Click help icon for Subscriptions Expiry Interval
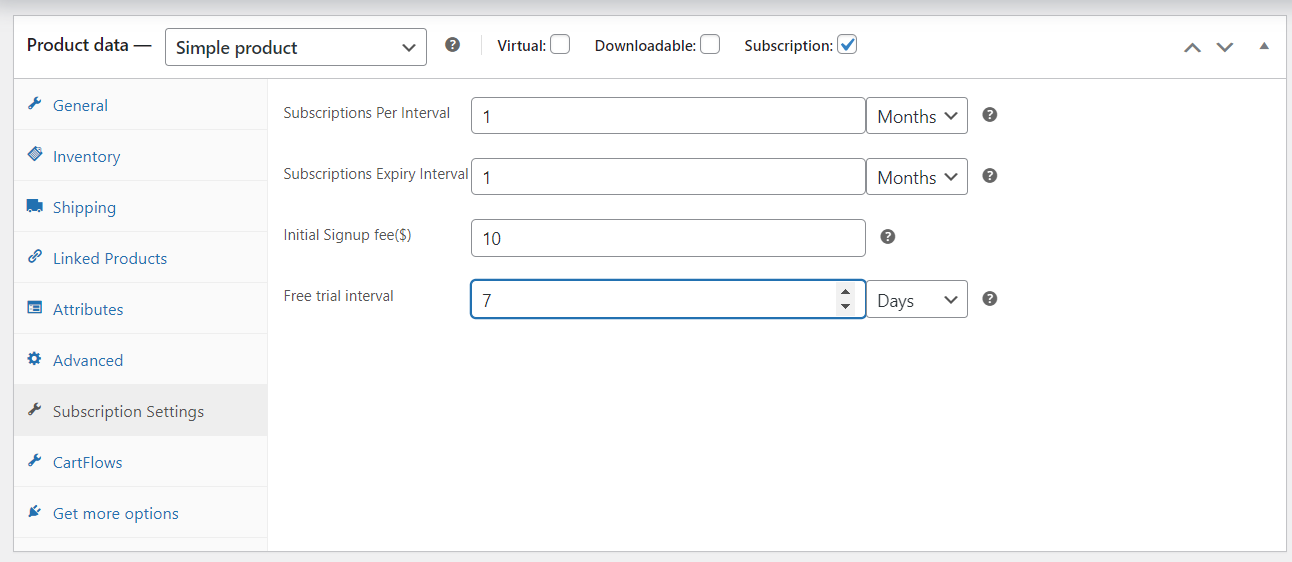Image resolution: width=1292 pixels, height=562 pixels. (990, 176)
